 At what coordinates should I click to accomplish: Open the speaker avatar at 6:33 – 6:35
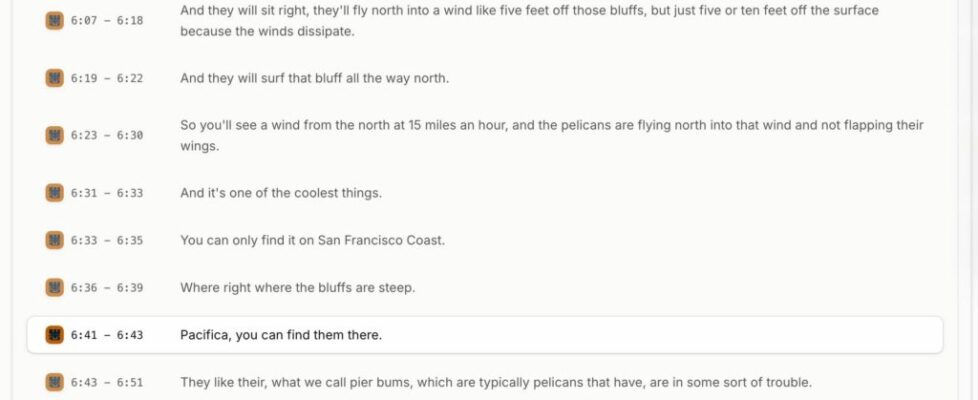(54, 240)
